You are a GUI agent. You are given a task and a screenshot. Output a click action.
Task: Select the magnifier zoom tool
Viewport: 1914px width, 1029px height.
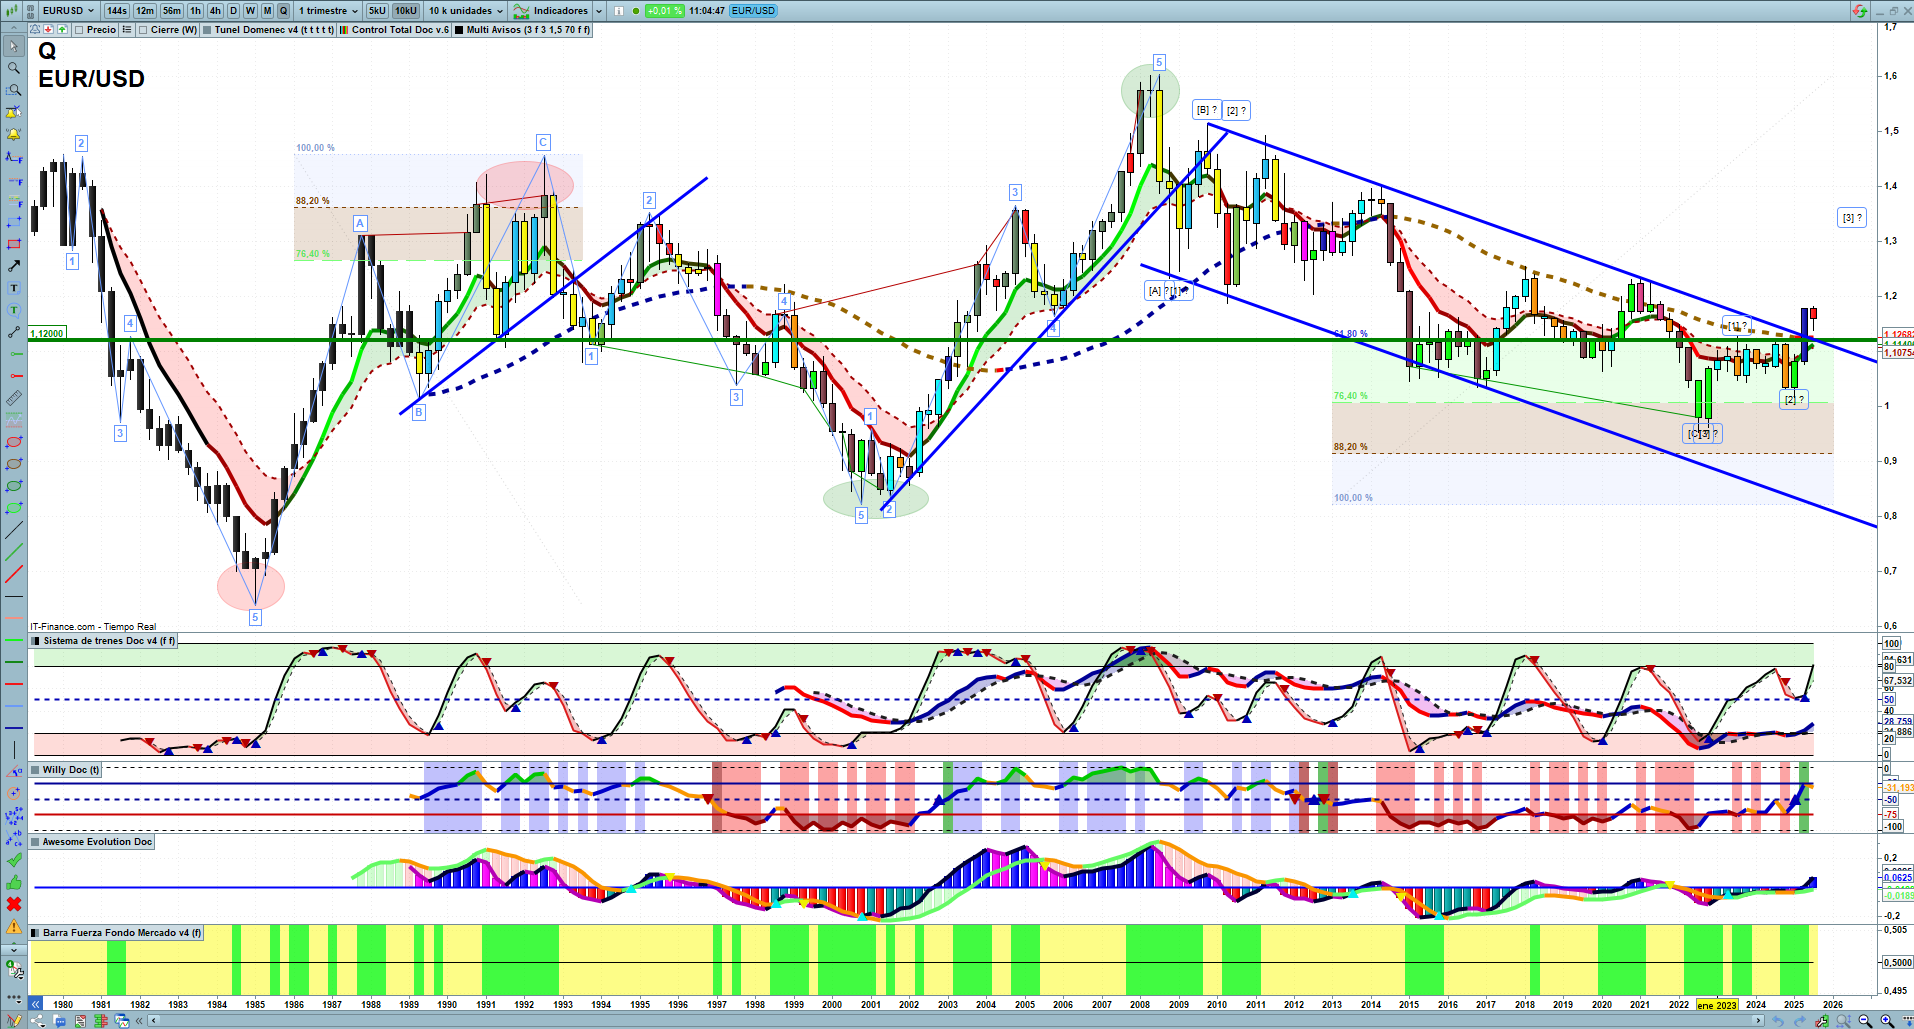coord(14,68)
